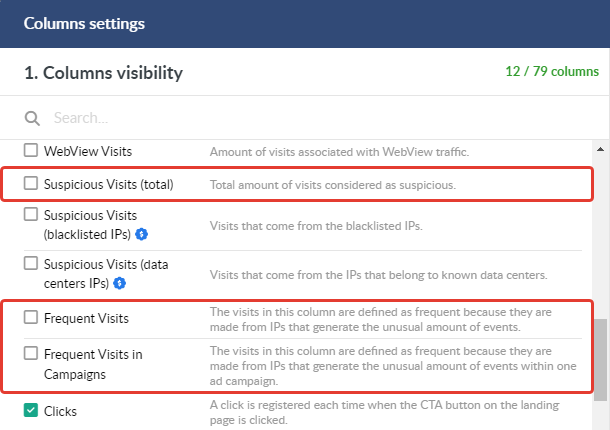The image size is (610, 430).
Task: Check the Frequent Visits checkbox
Action: coord(31,317)
